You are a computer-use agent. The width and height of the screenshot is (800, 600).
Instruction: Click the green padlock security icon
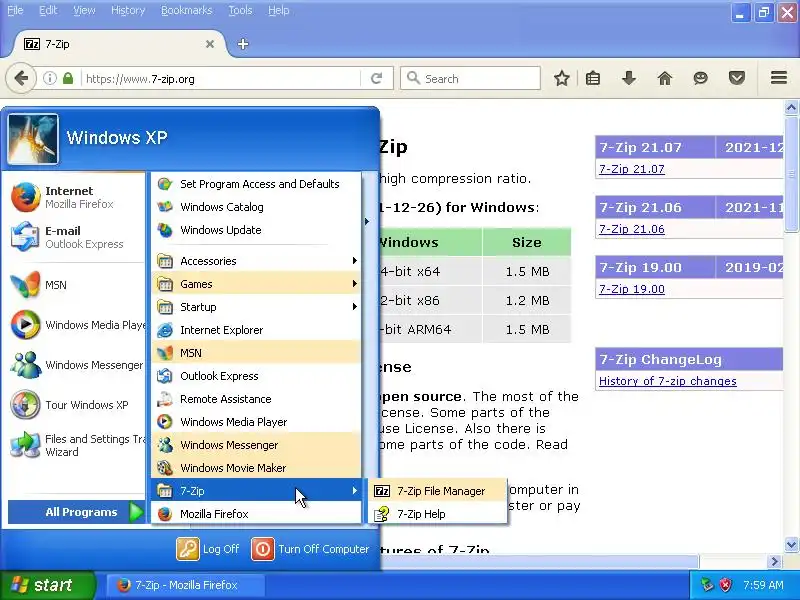pyautogui.click(x=68, y=79)
